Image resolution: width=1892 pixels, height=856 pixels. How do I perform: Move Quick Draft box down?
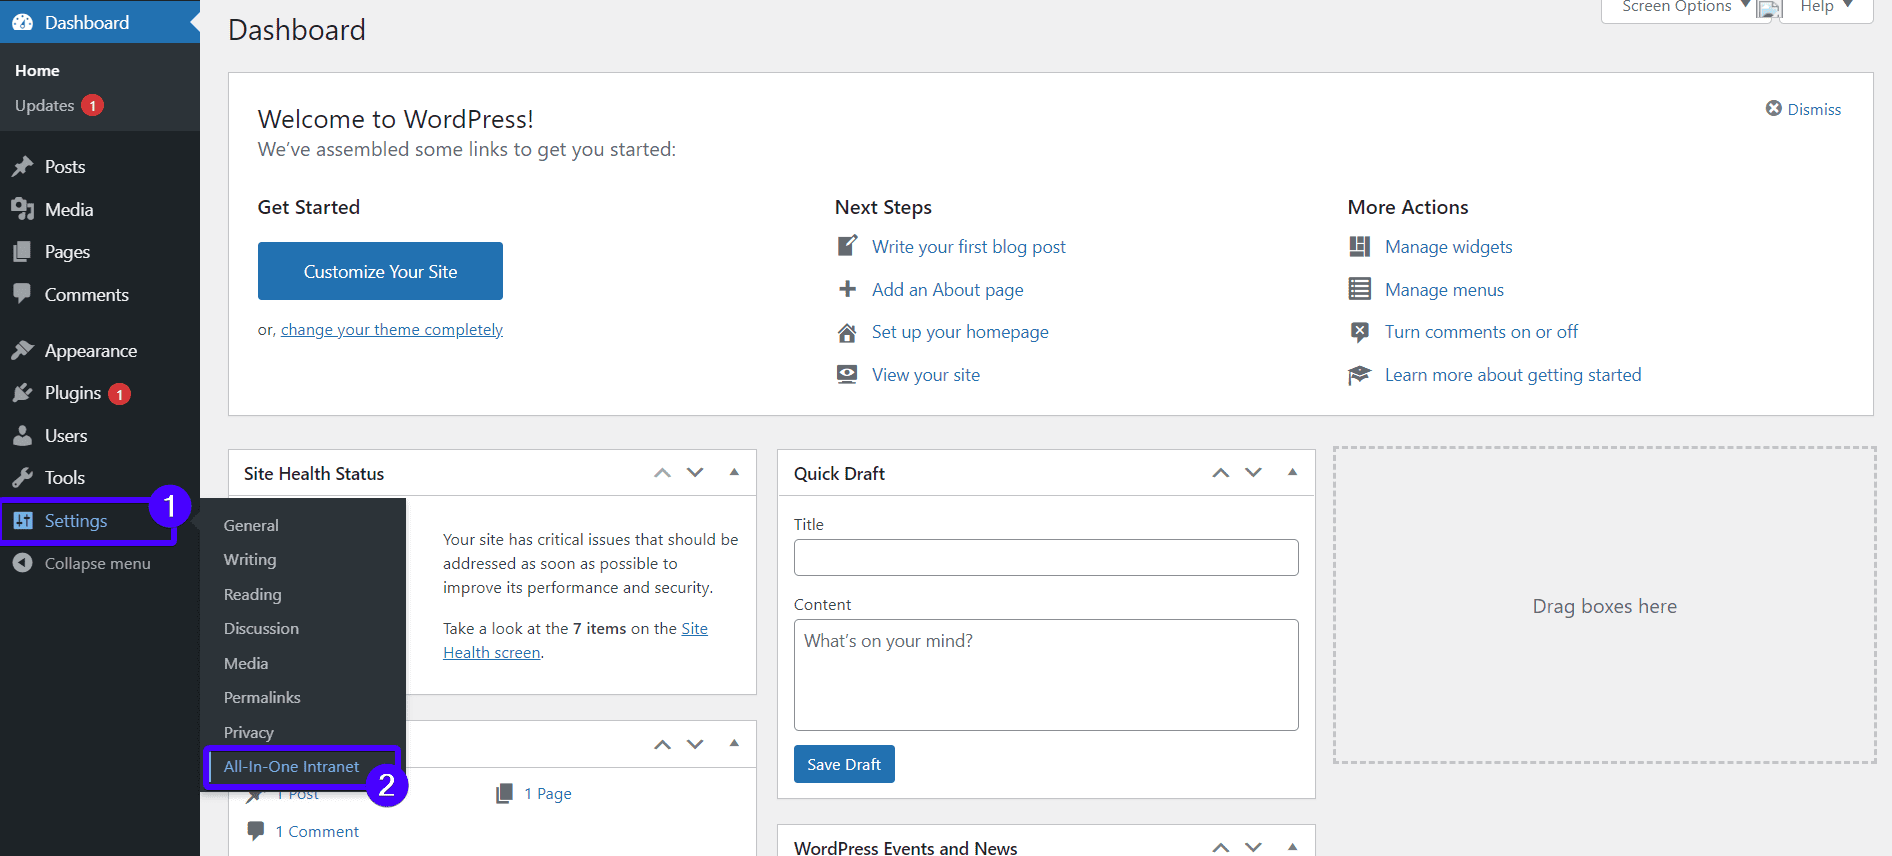[x=1253, y=473]
